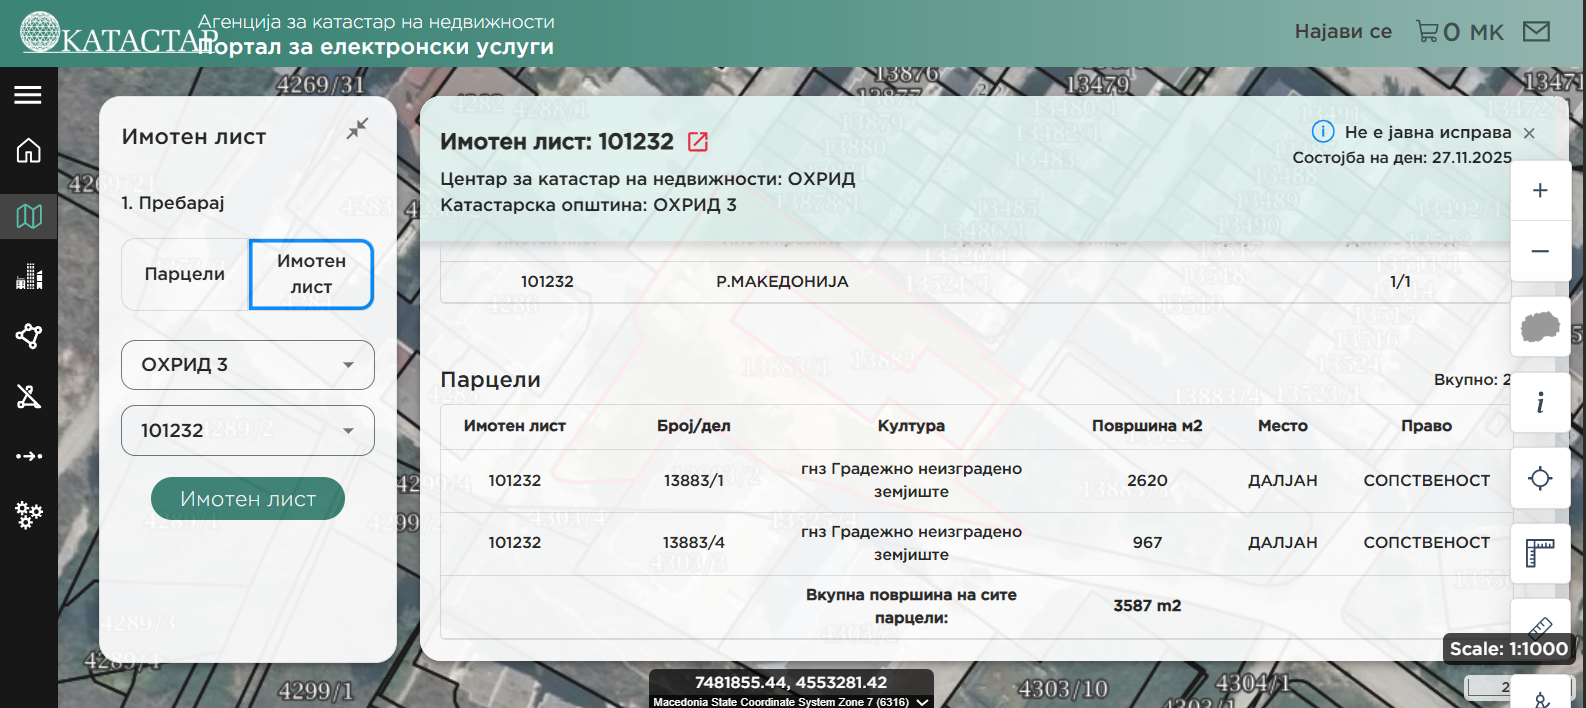Open the 101232 property list dropdown

pyautogui.click(x=347, y=431)
